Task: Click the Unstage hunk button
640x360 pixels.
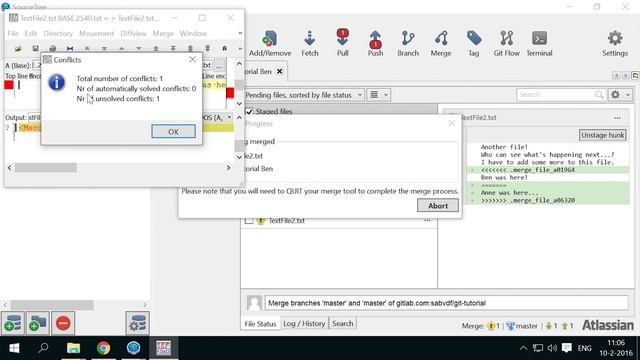Action: 602,135
